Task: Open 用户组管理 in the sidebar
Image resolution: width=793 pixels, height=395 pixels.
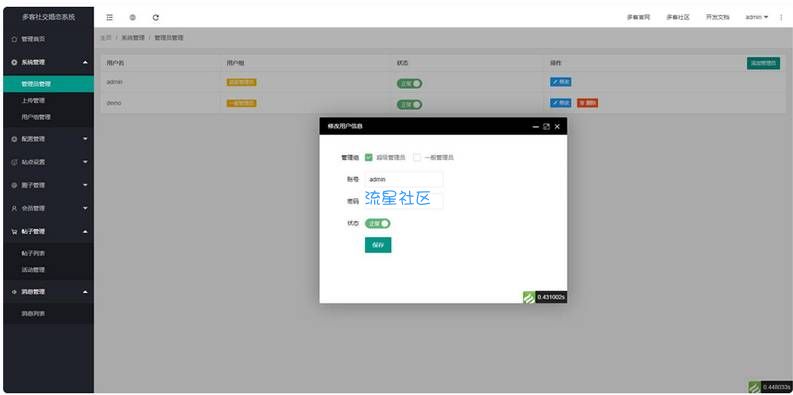Action: pyautogui.click(x=49, y=117)
